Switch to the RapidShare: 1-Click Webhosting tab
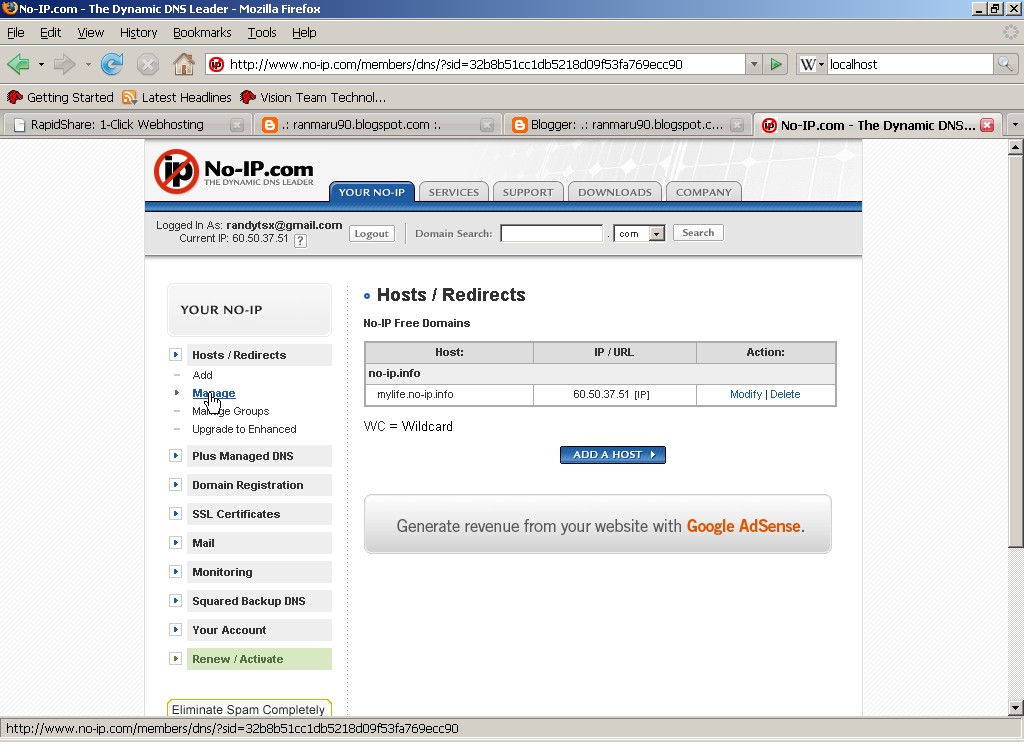Image resolution: width=1024 pixels, height=742 pixels. point(125,125)
